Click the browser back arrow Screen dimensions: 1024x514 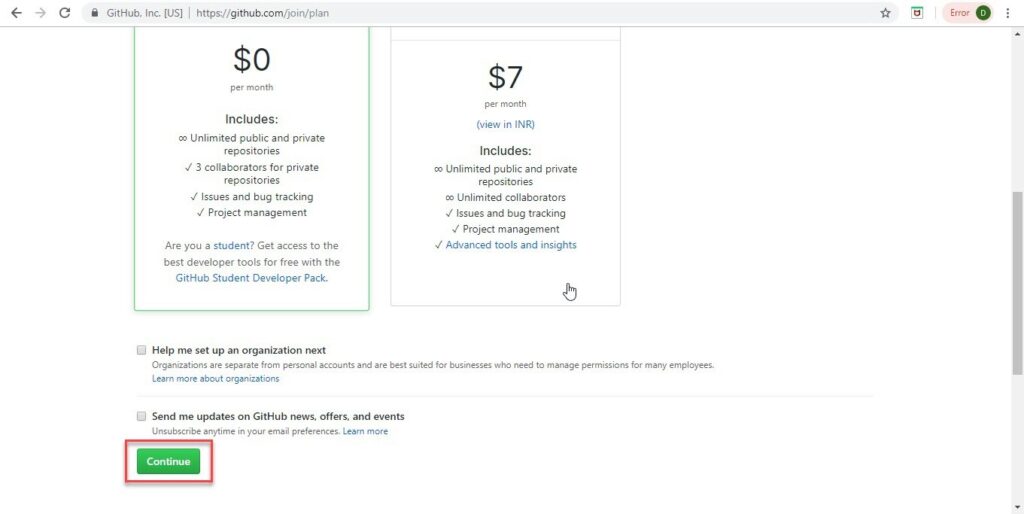[16, 12]
